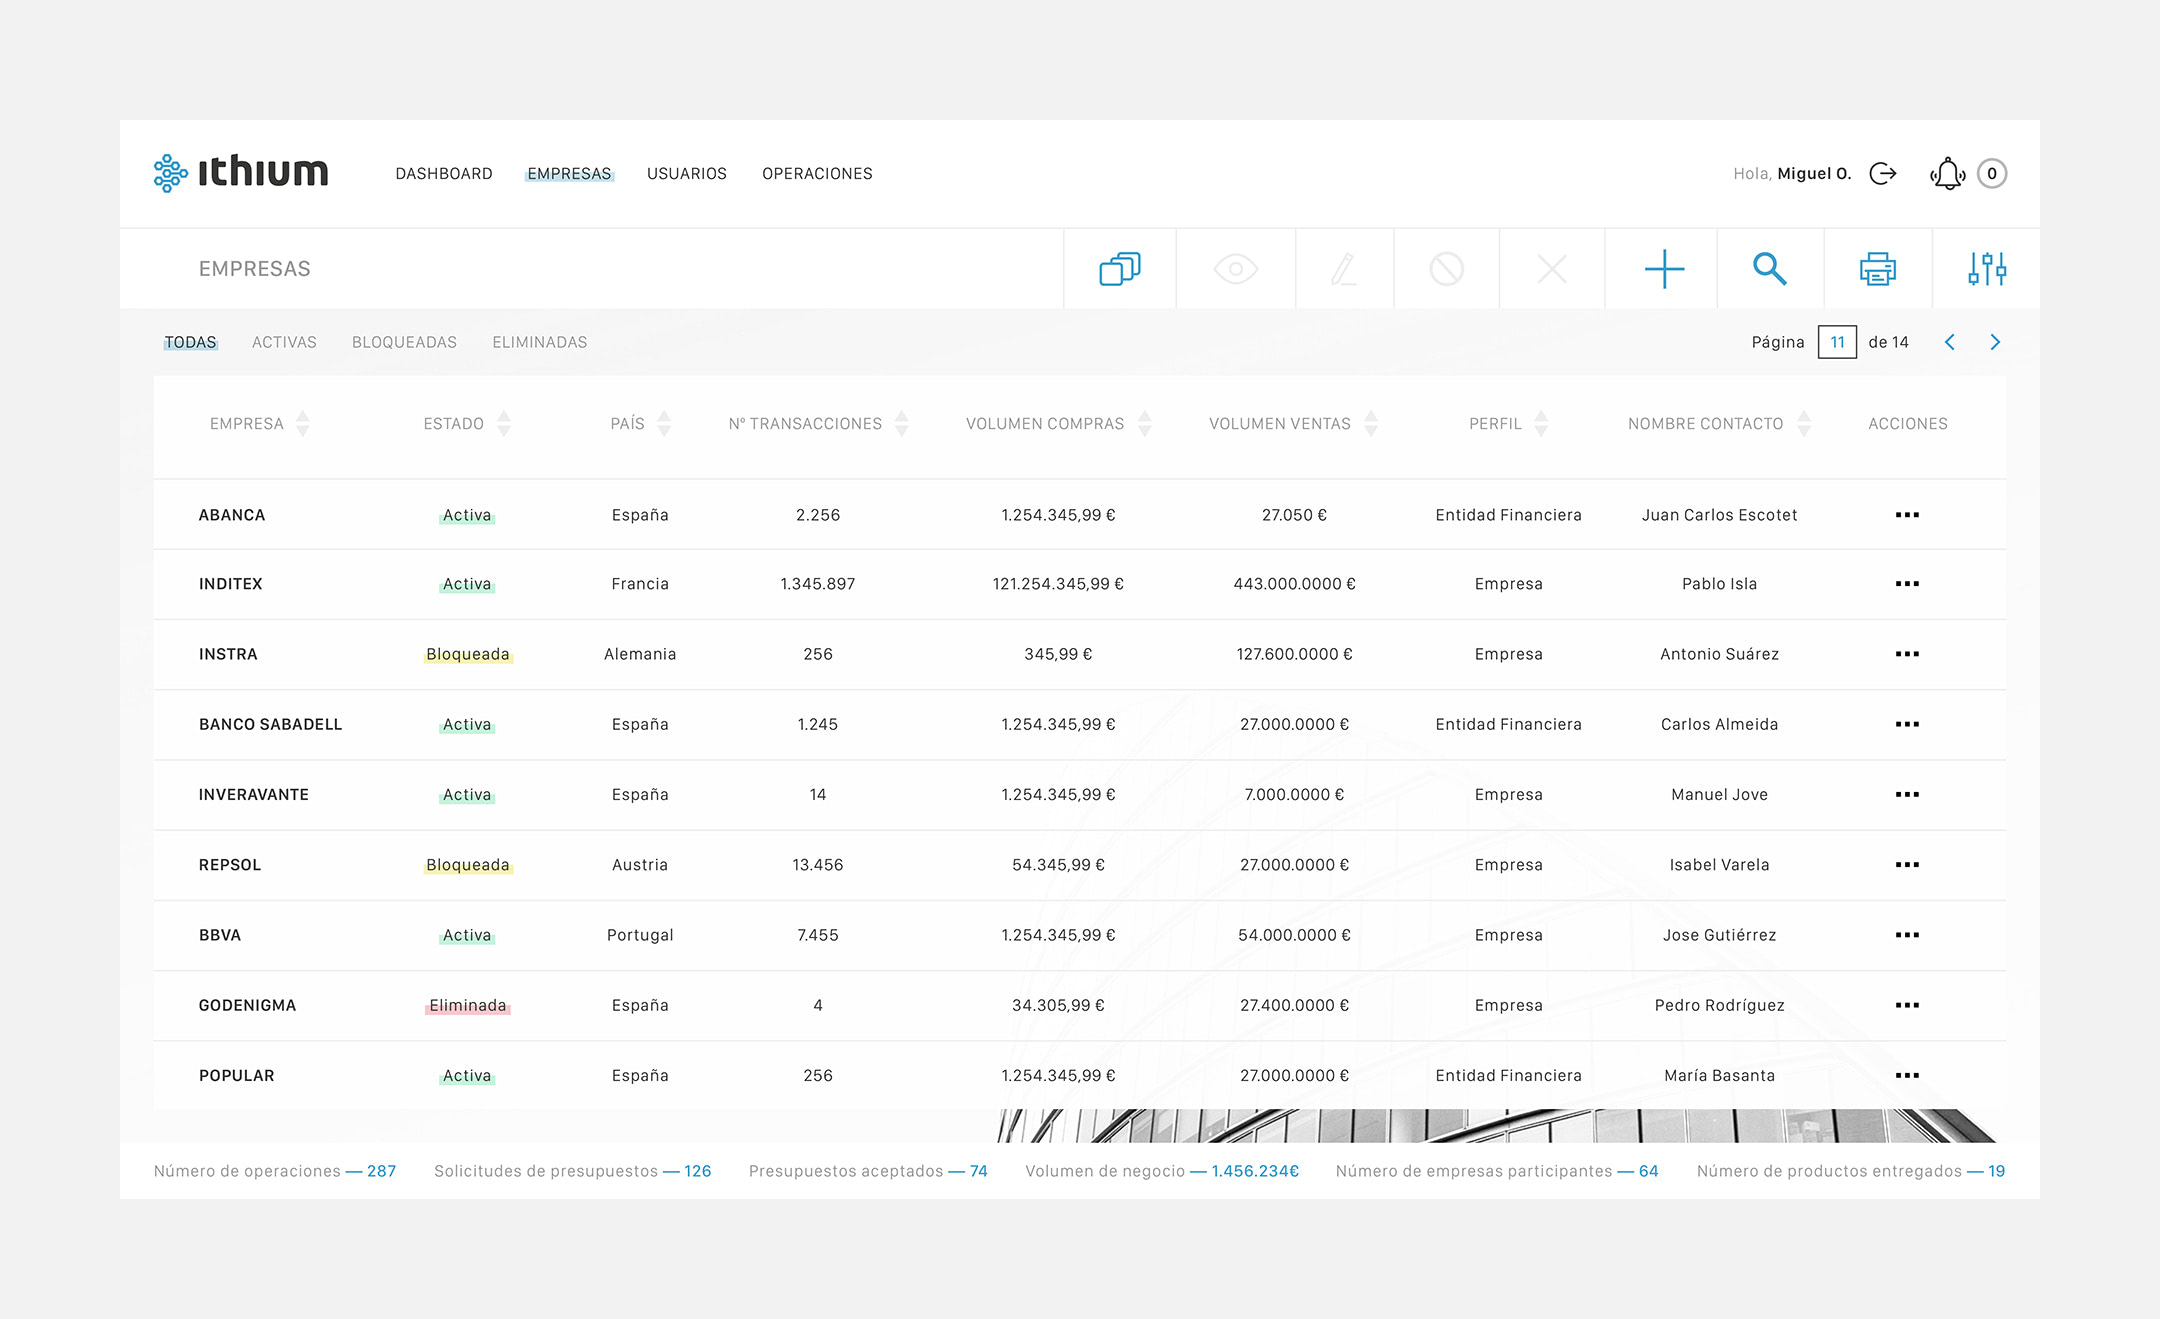
Task: Open the notifications bell
Action: [x=1948, y=174]
